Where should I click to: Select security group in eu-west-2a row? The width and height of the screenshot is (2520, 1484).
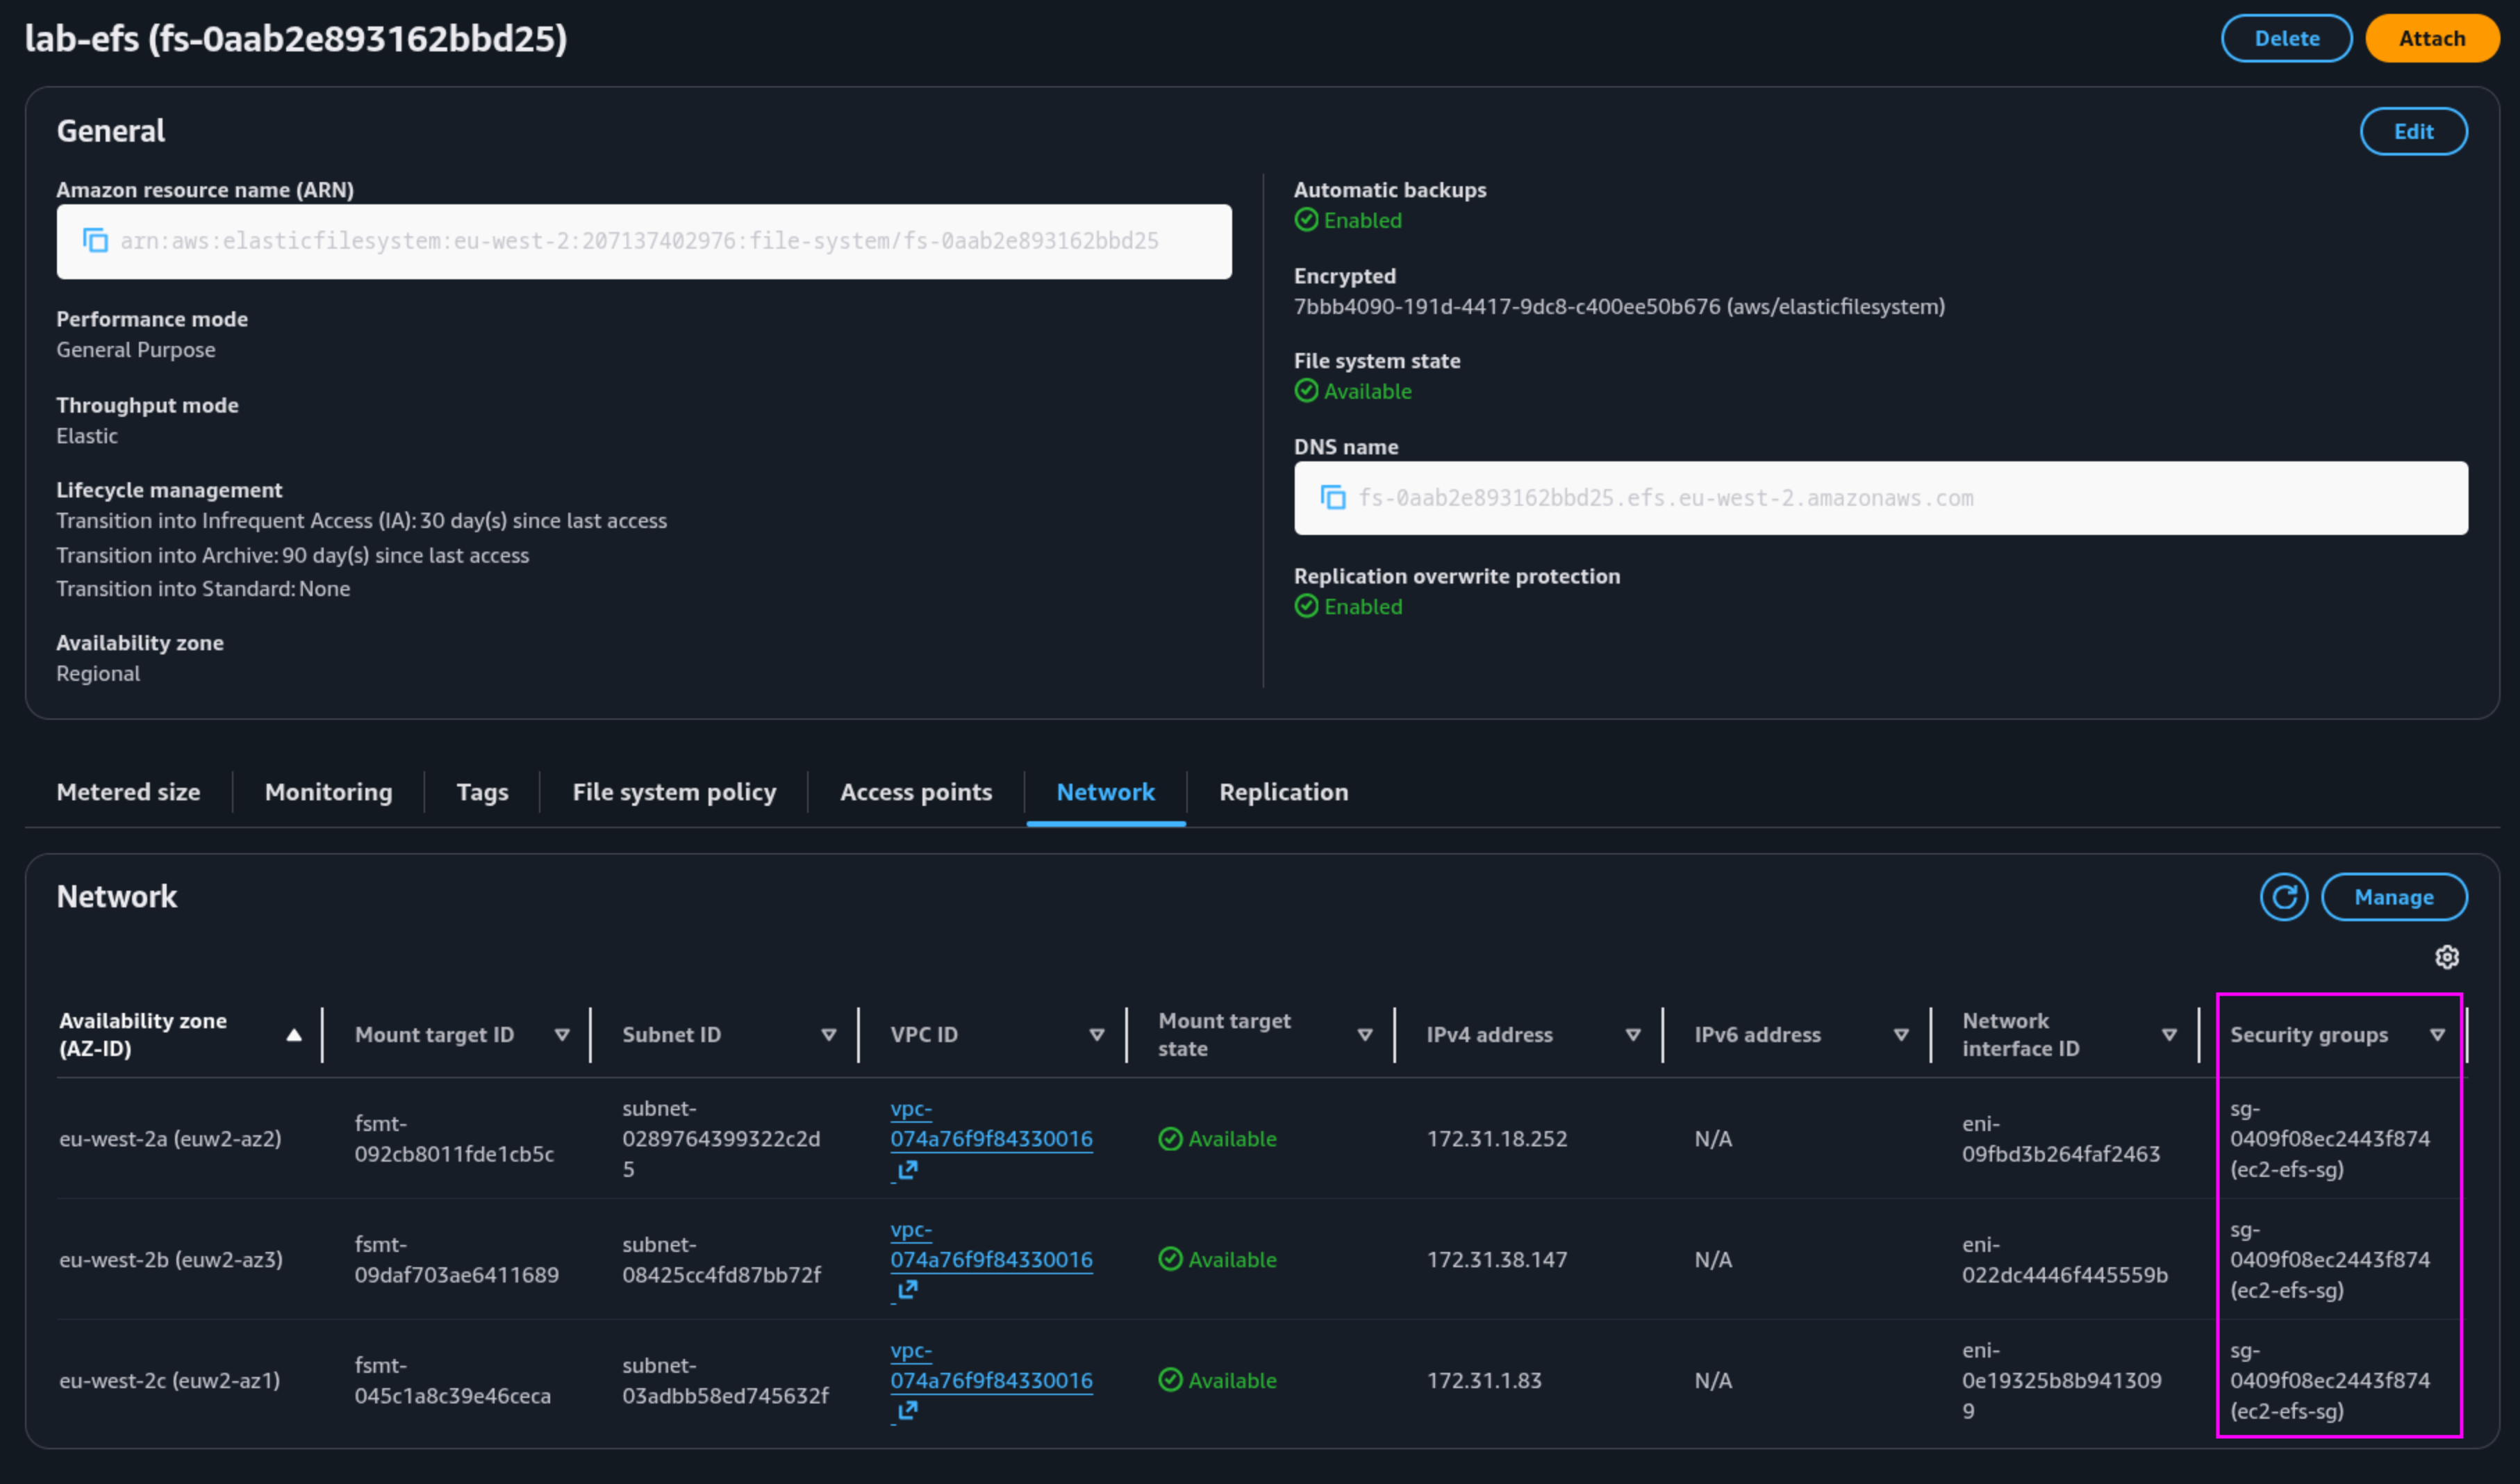[2329, 1139]
